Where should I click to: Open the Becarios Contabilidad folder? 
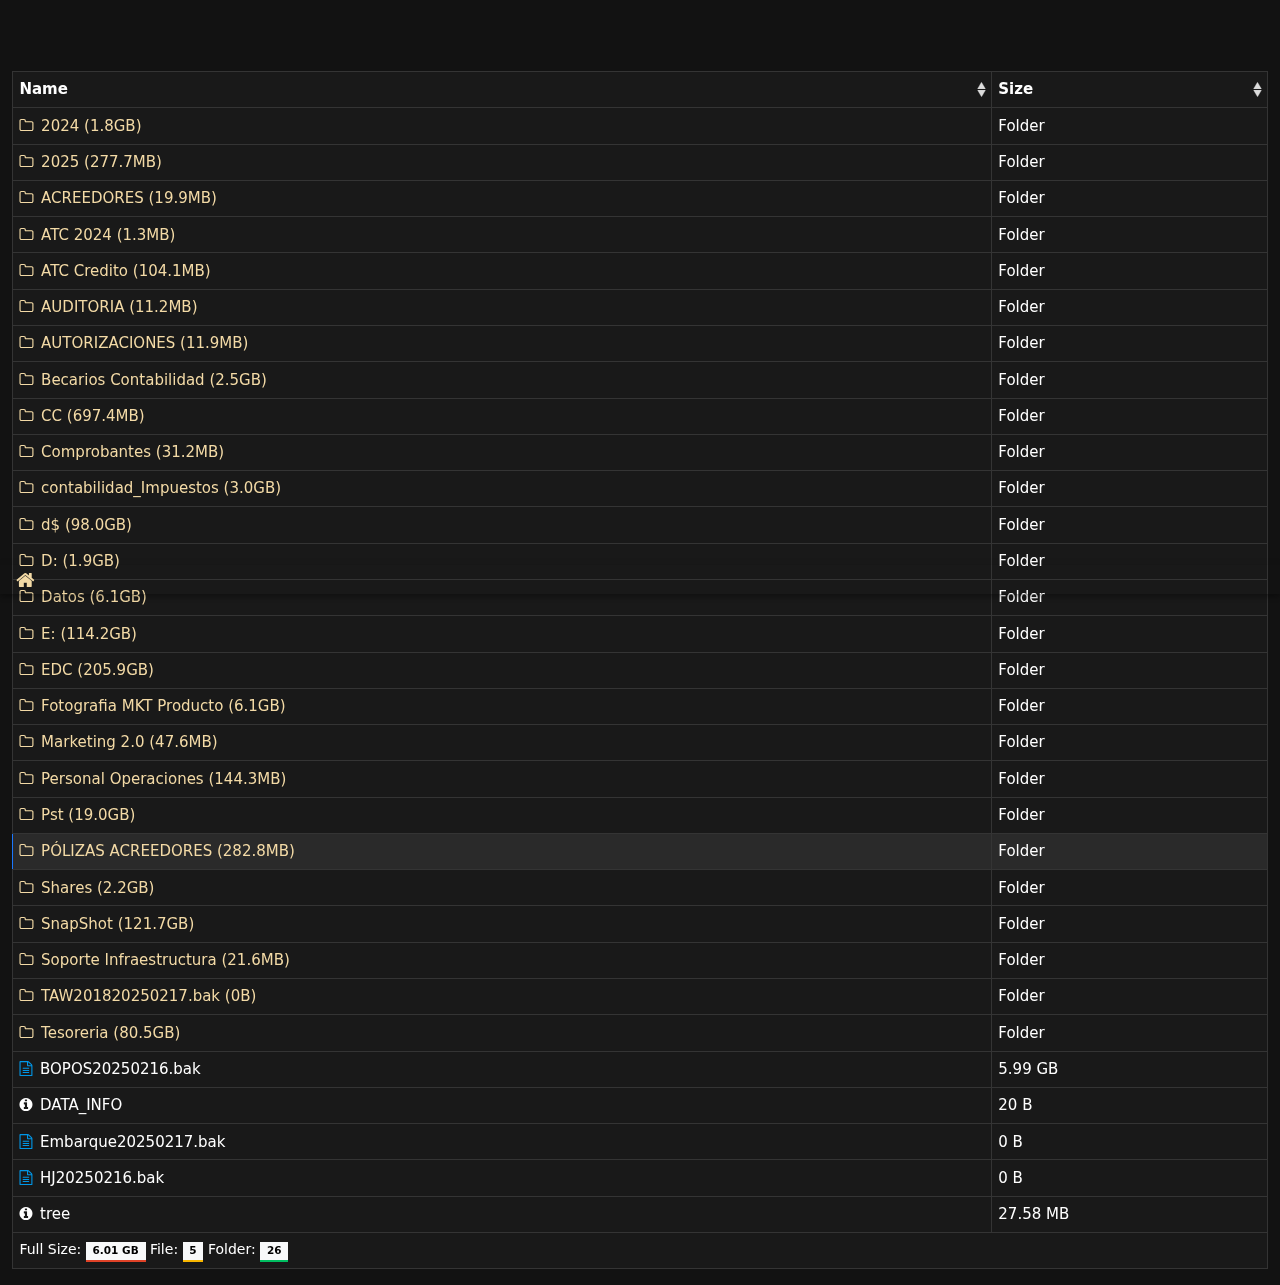153,379
